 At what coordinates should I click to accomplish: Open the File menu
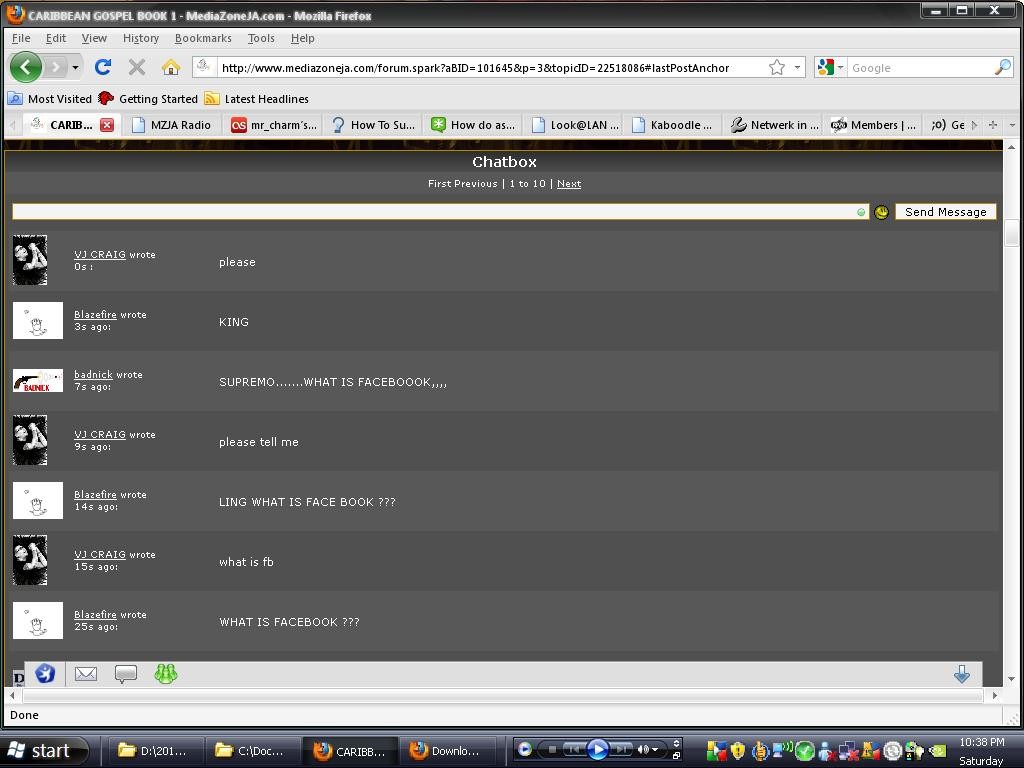click(21, 38)
